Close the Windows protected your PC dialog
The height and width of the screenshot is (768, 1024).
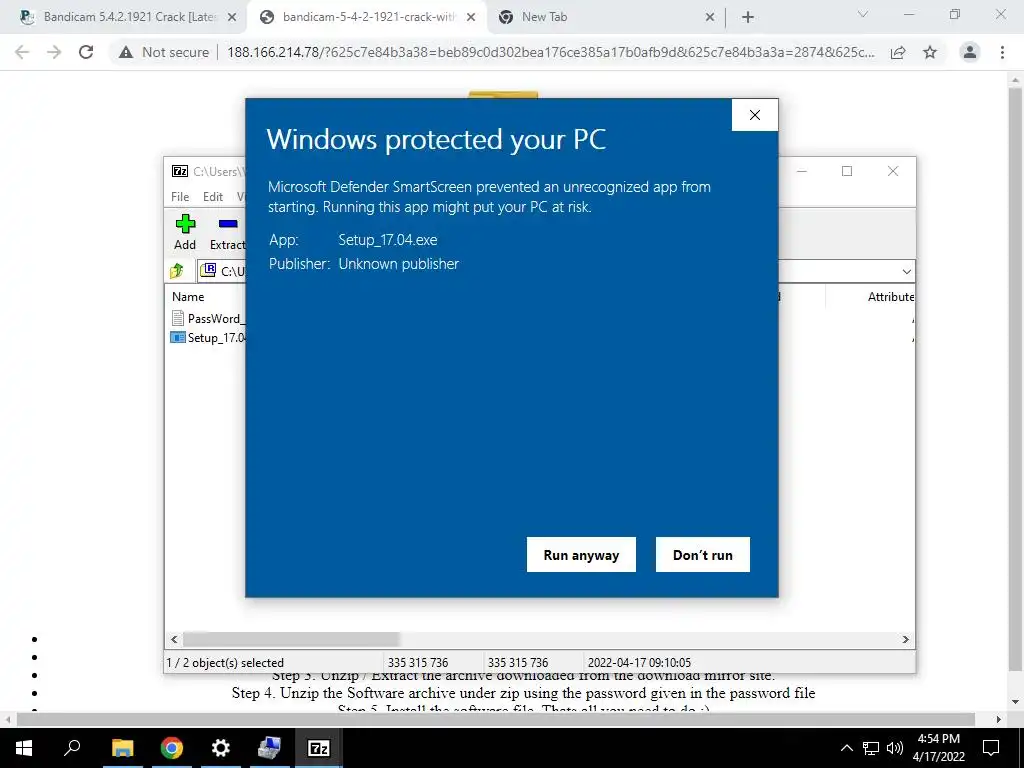point(754,115)
